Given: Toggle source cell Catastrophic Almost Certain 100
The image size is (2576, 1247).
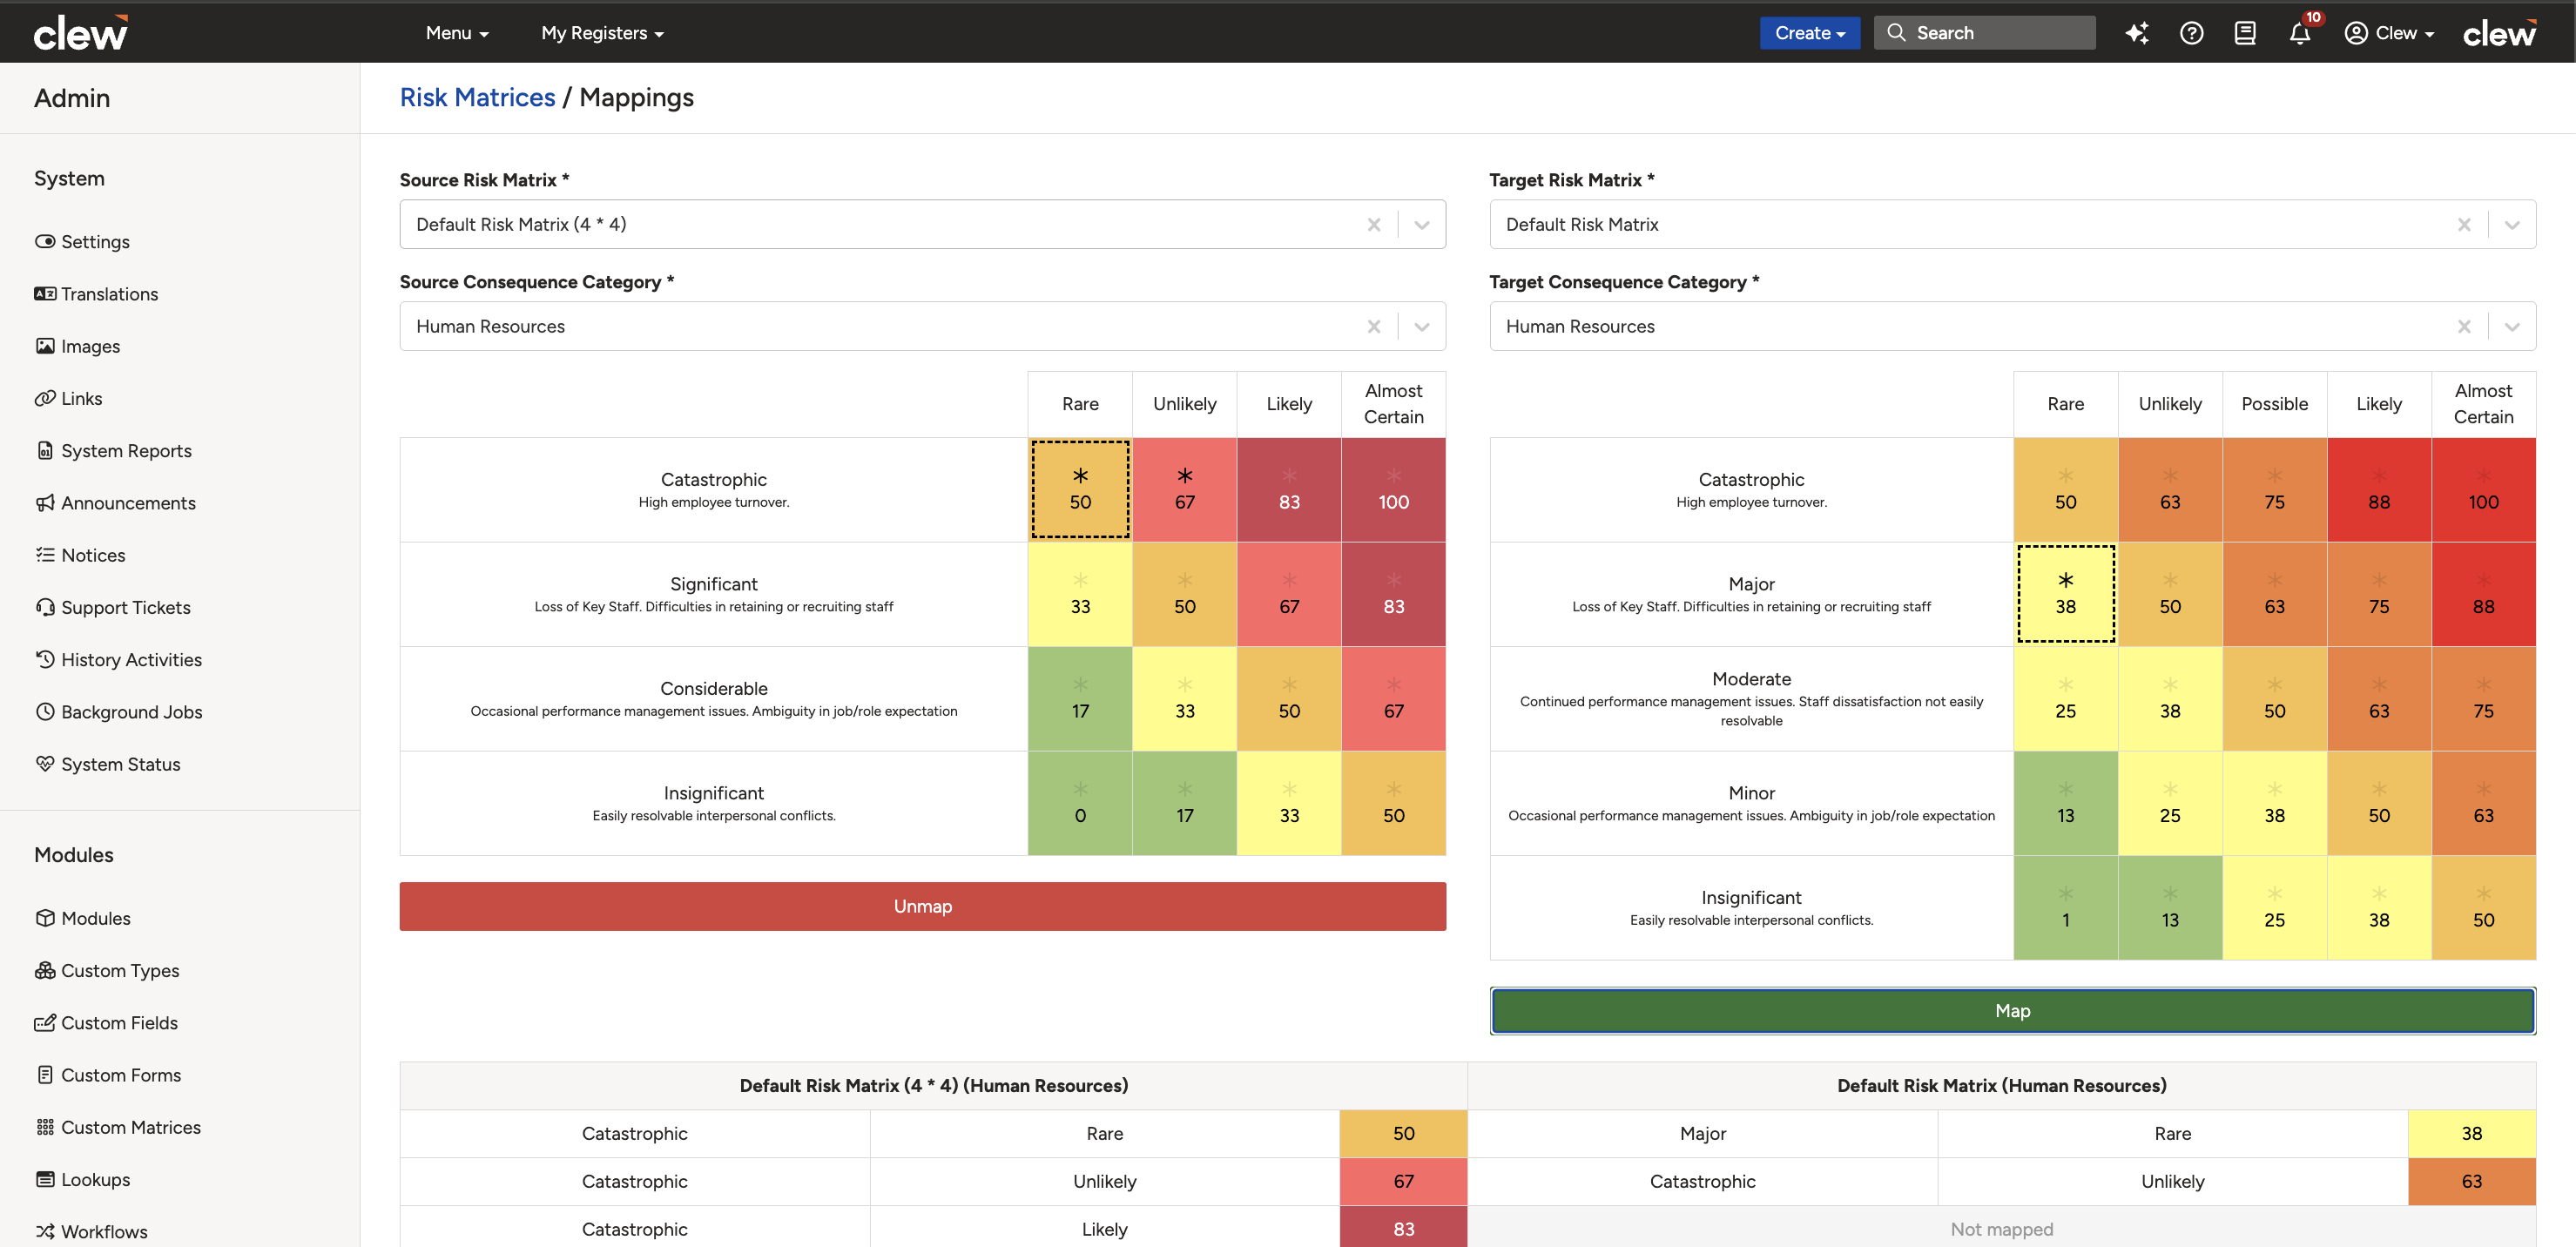Looking at the screenshot, I should click(1393, 490).
